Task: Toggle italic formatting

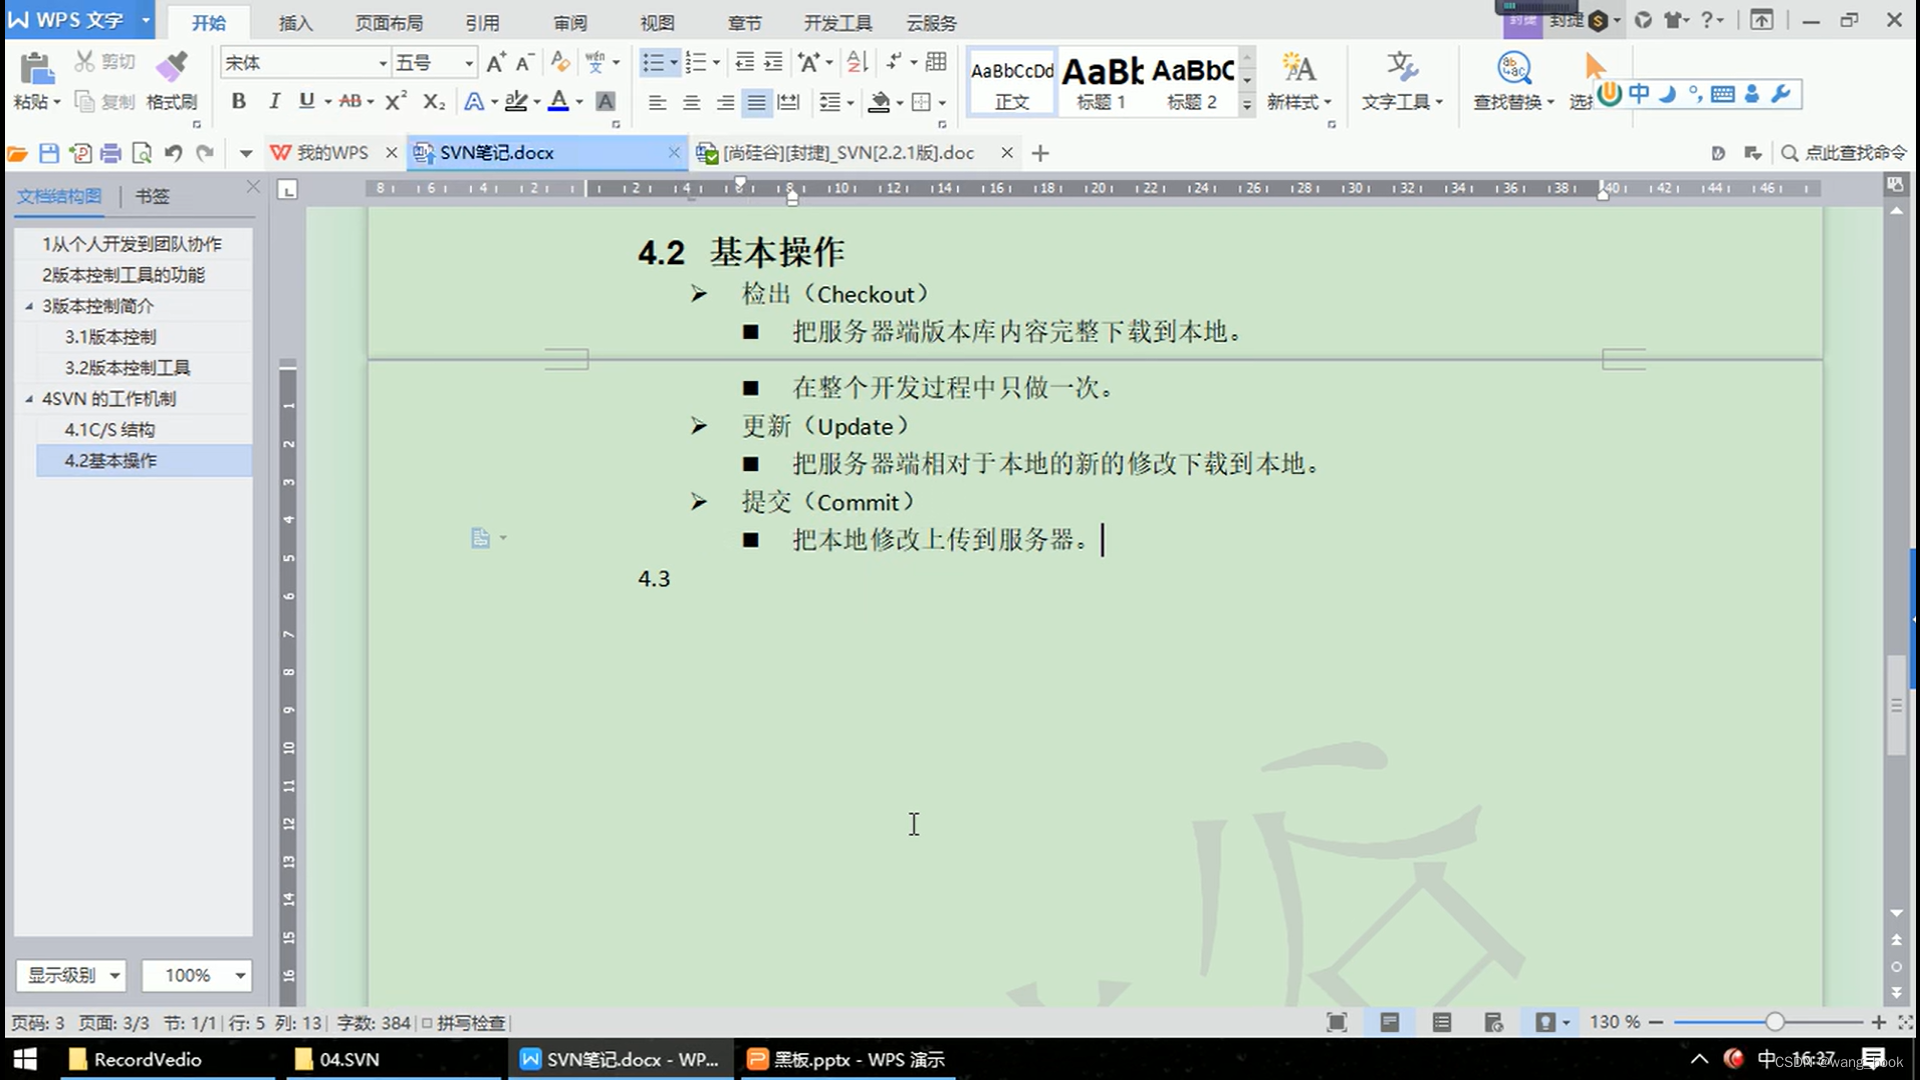Action: click(x=273, y=101)
